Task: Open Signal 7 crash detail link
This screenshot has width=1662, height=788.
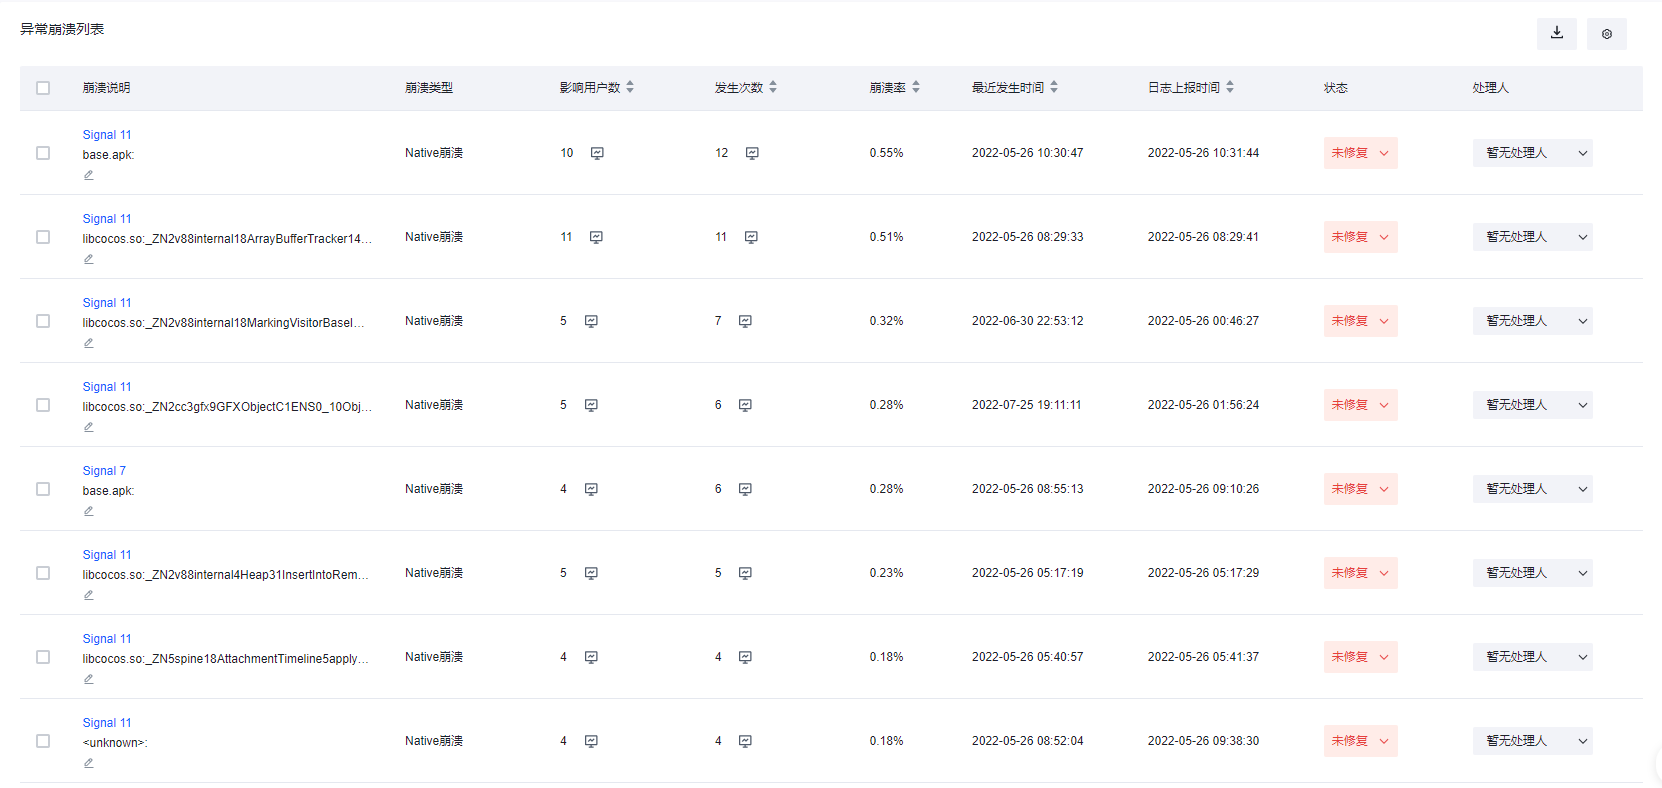Action: [x=104, y=471]
